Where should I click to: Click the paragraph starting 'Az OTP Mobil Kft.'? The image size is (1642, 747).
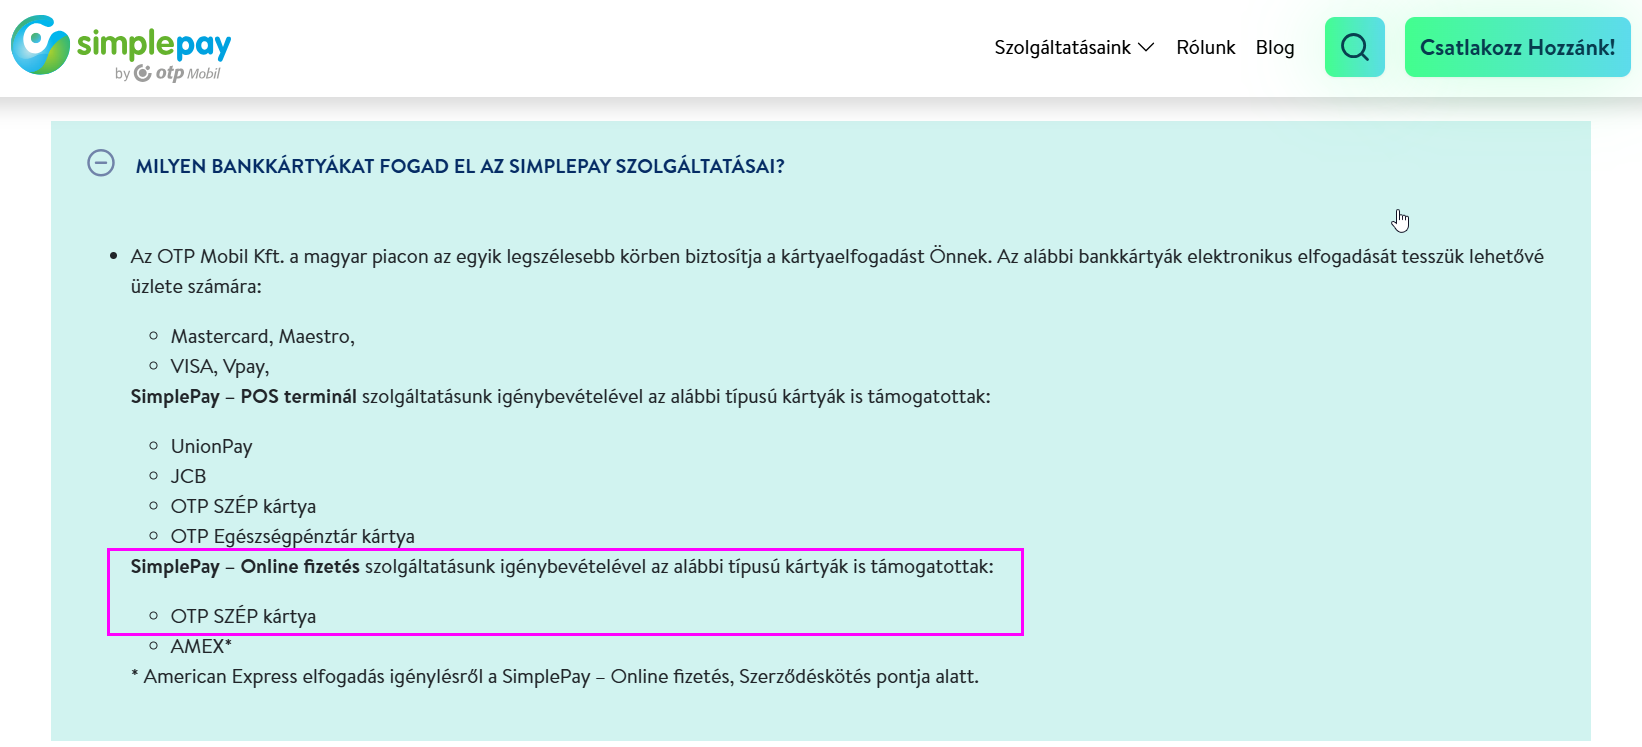(x=837, y=271)
